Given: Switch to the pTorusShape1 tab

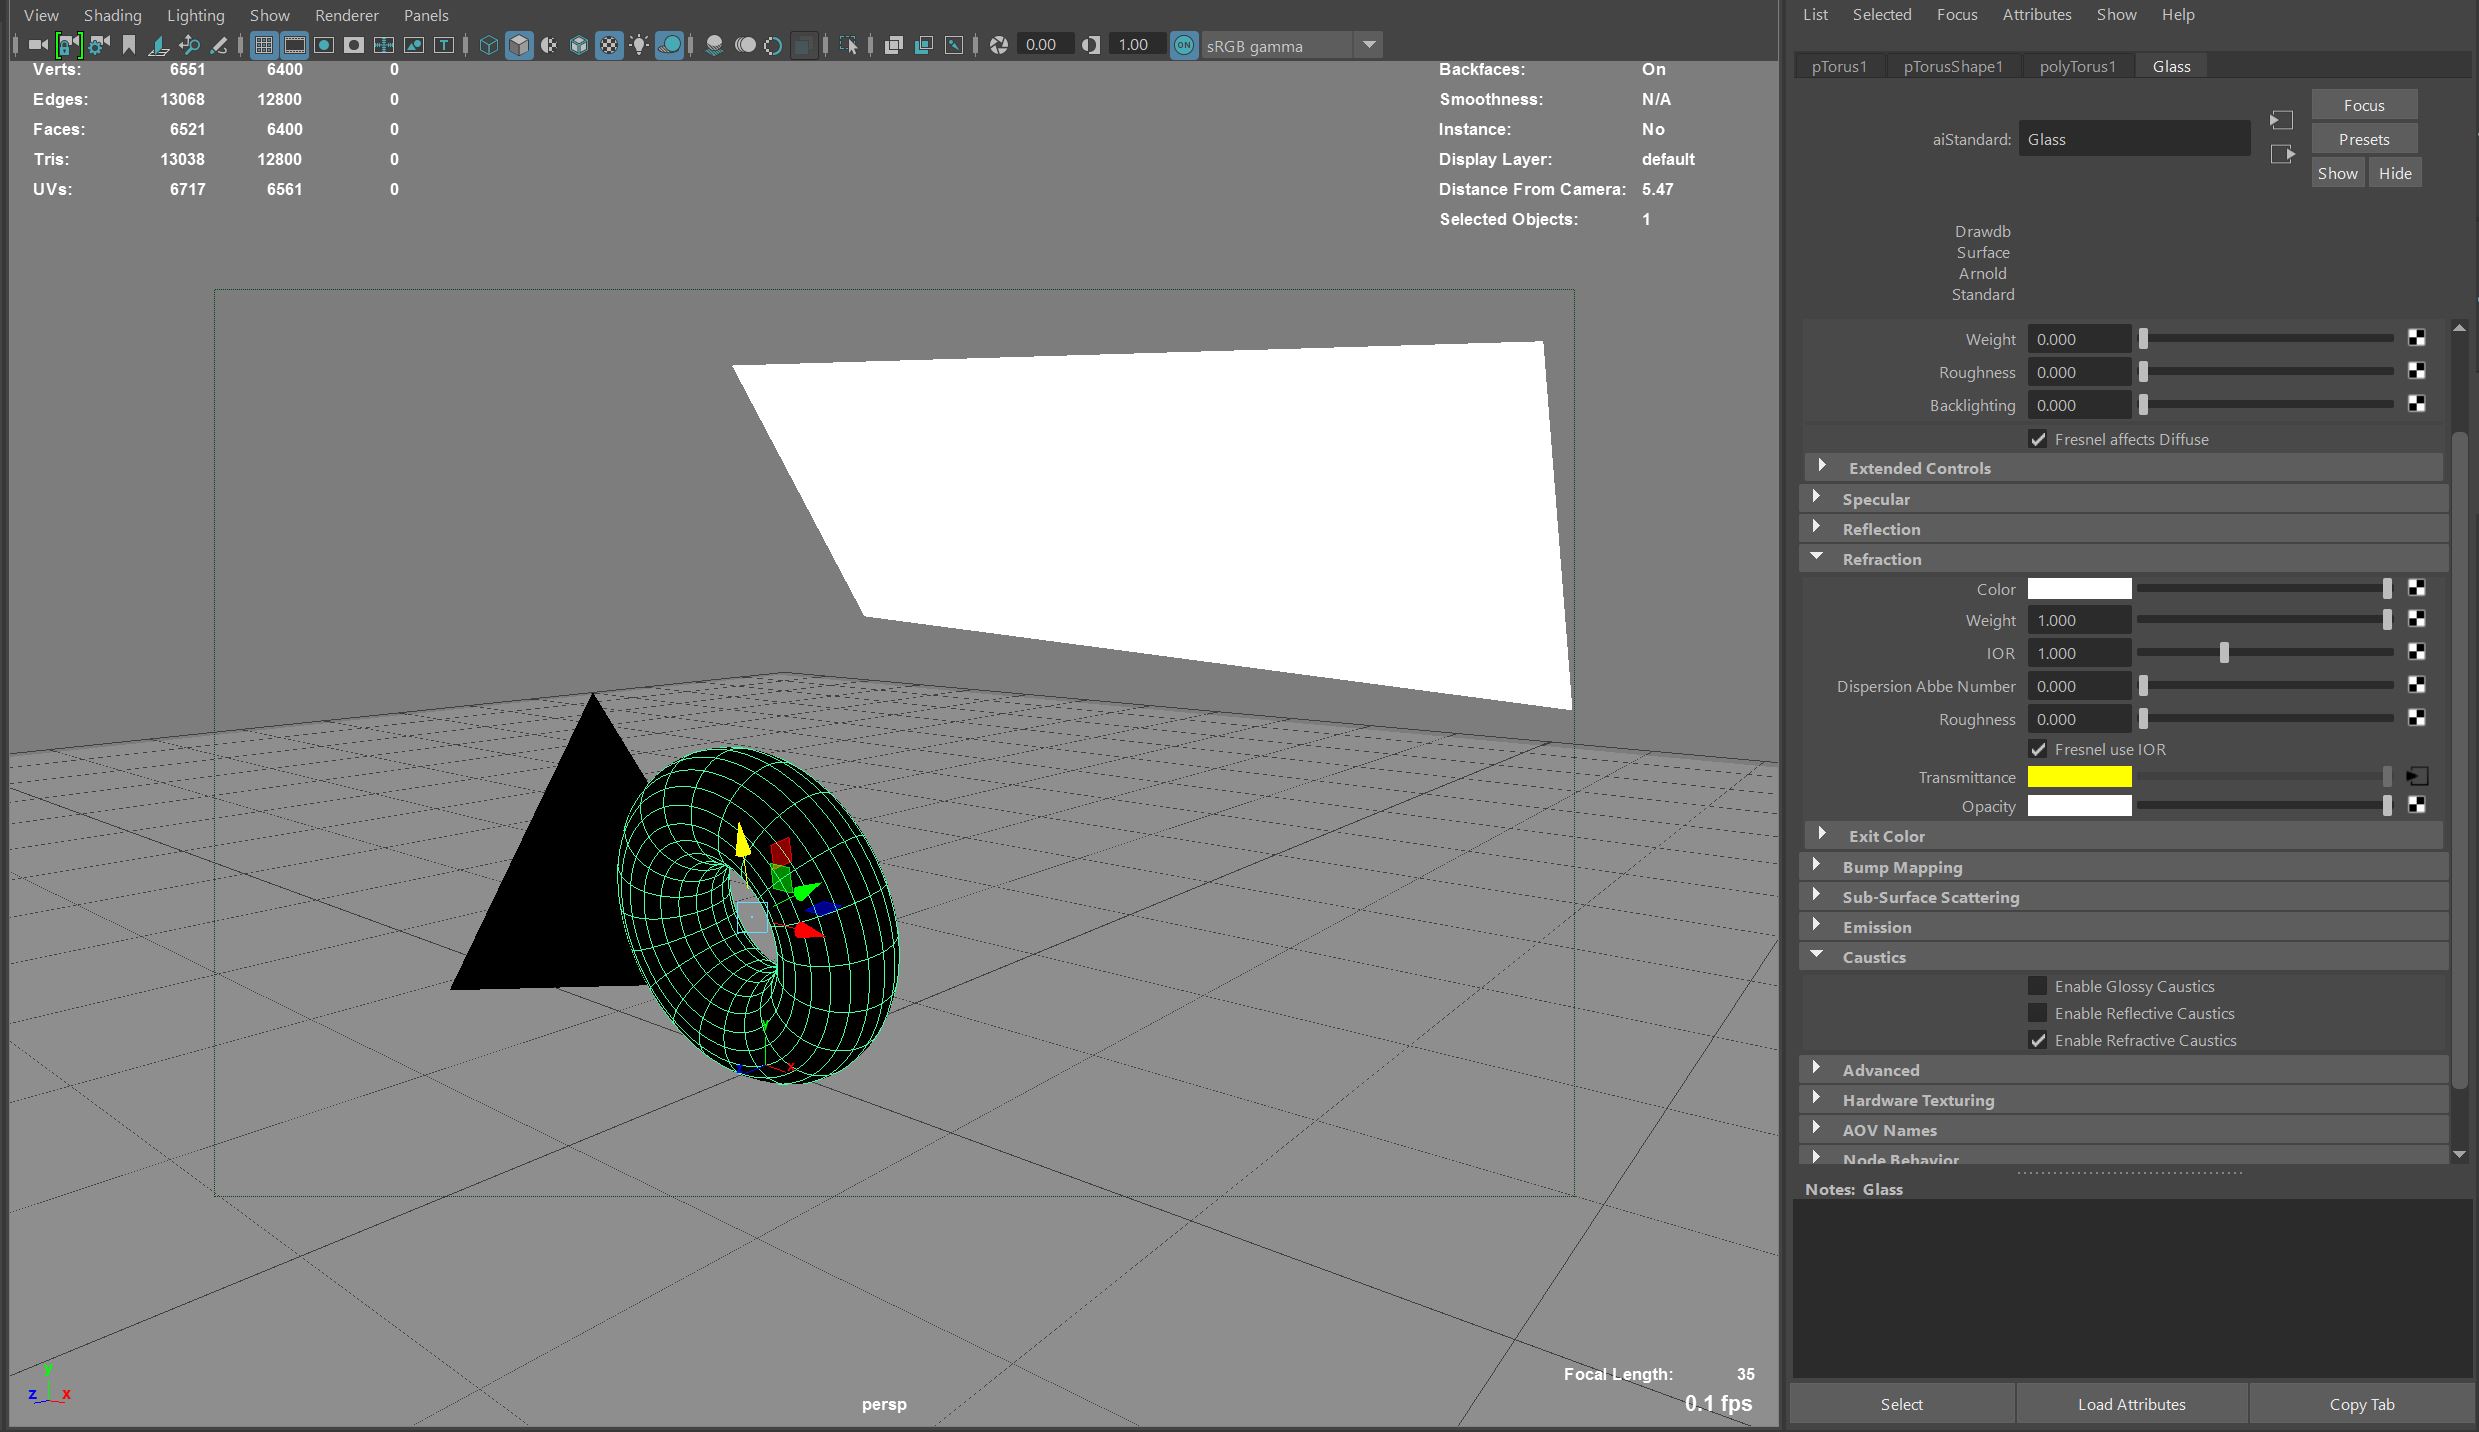Looking at the screenshot, I should coord(1952,66).
